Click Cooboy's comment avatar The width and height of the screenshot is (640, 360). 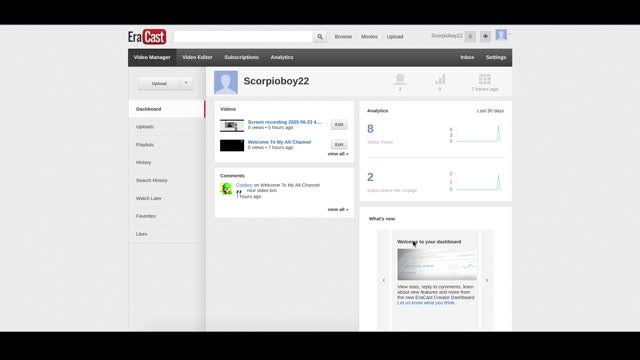coord(226,189)
